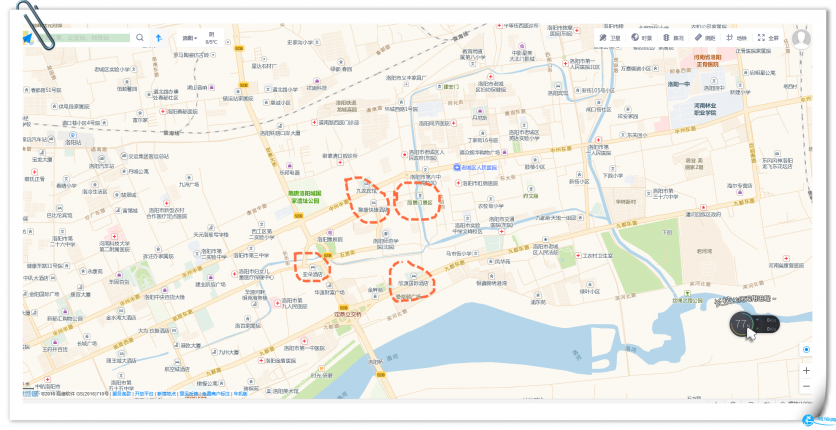This screenshot has height=430, width=836.
Task: Click the 九州大厦 building label
Action: click(x=228, y=352)
